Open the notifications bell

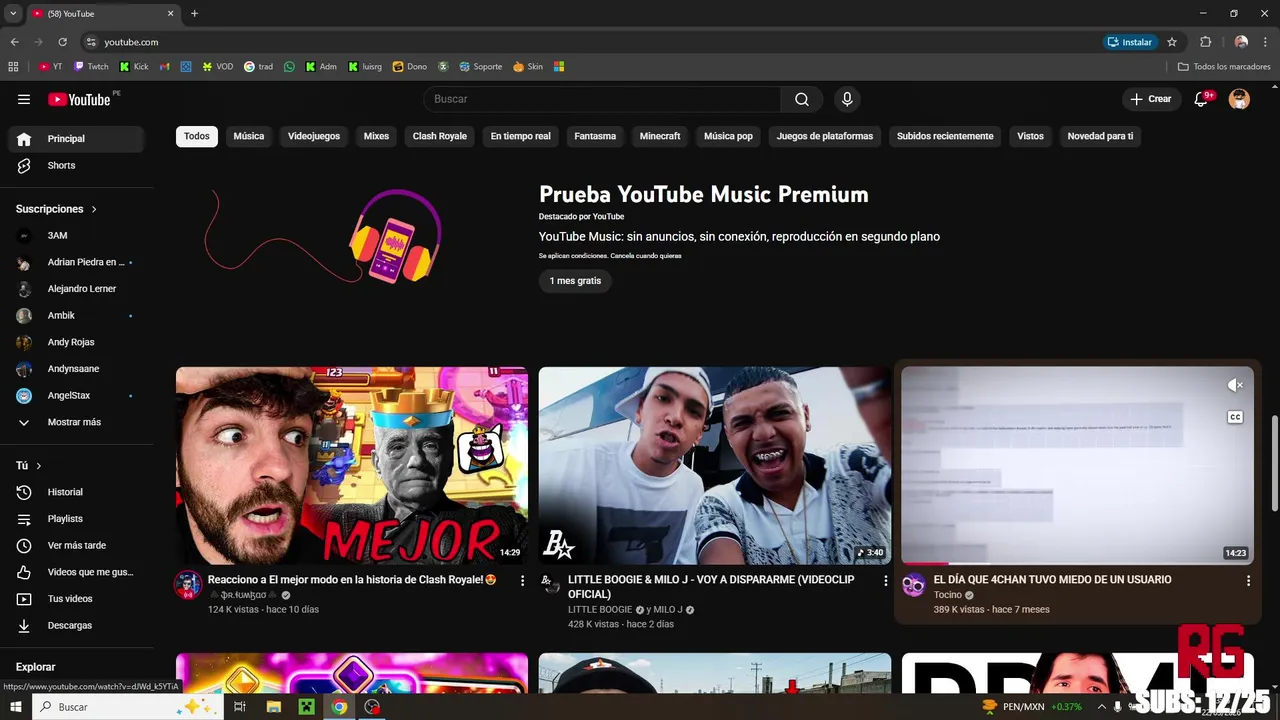click(1201, 99)
